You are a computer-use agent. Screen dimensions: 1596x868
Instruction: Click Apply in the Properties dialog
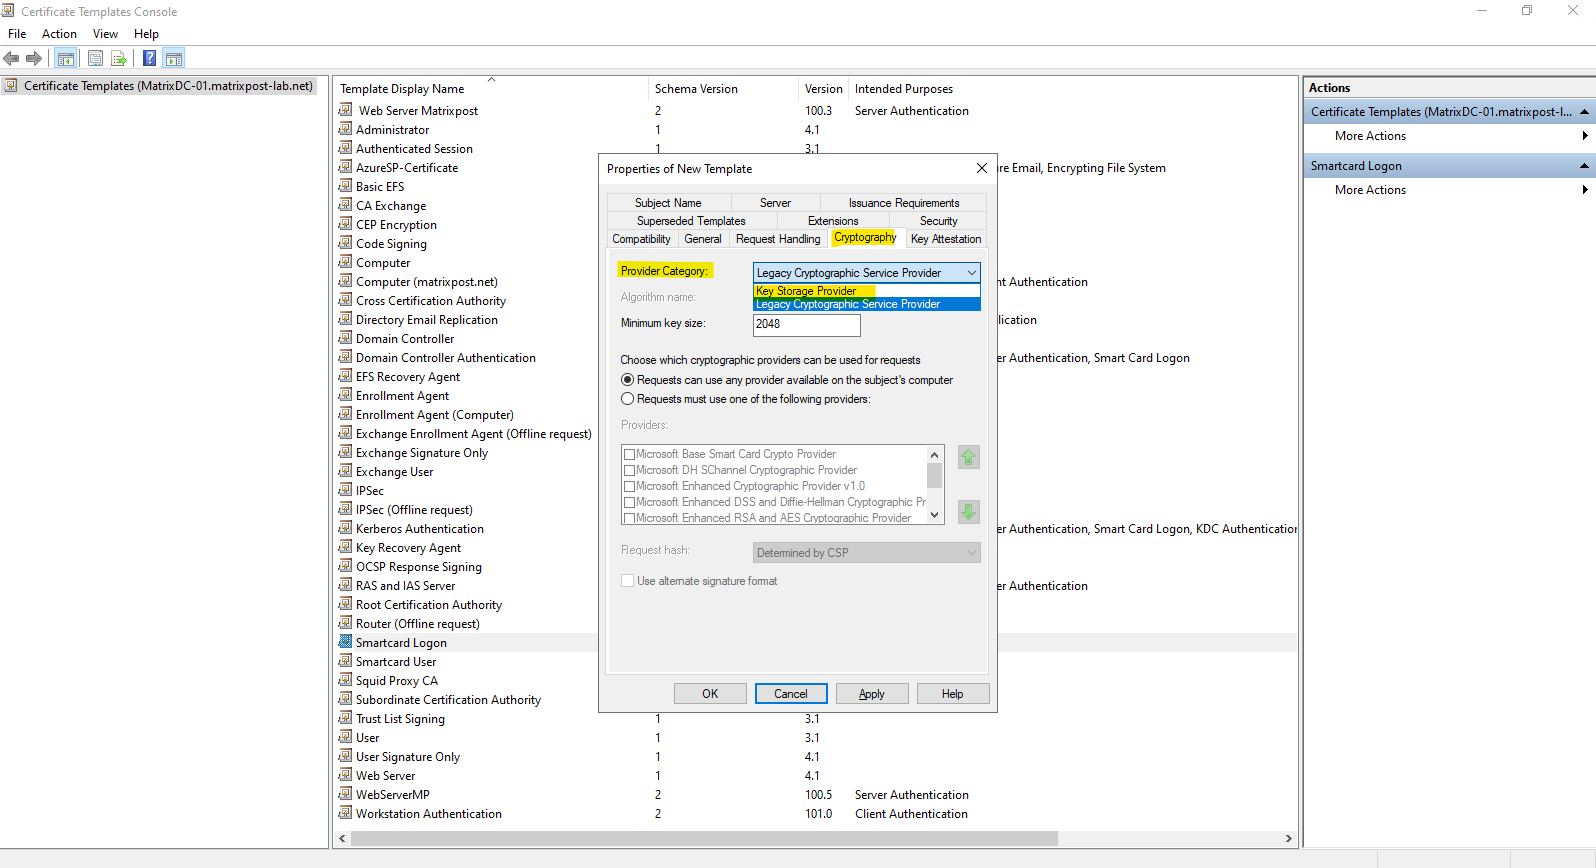coord(872,694)
